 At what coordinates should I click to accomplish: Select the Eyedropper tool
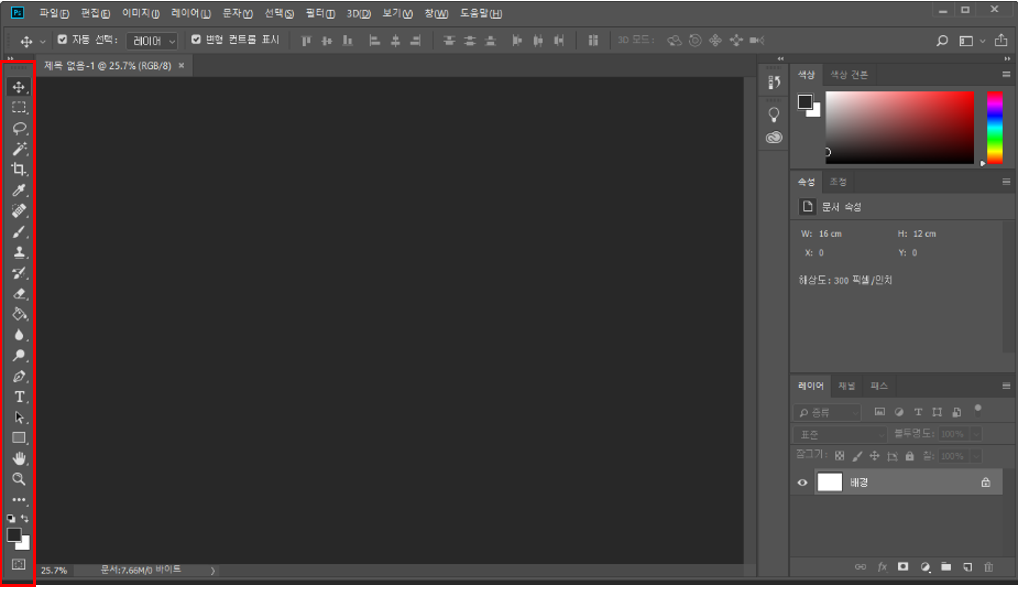pos(19,190)
